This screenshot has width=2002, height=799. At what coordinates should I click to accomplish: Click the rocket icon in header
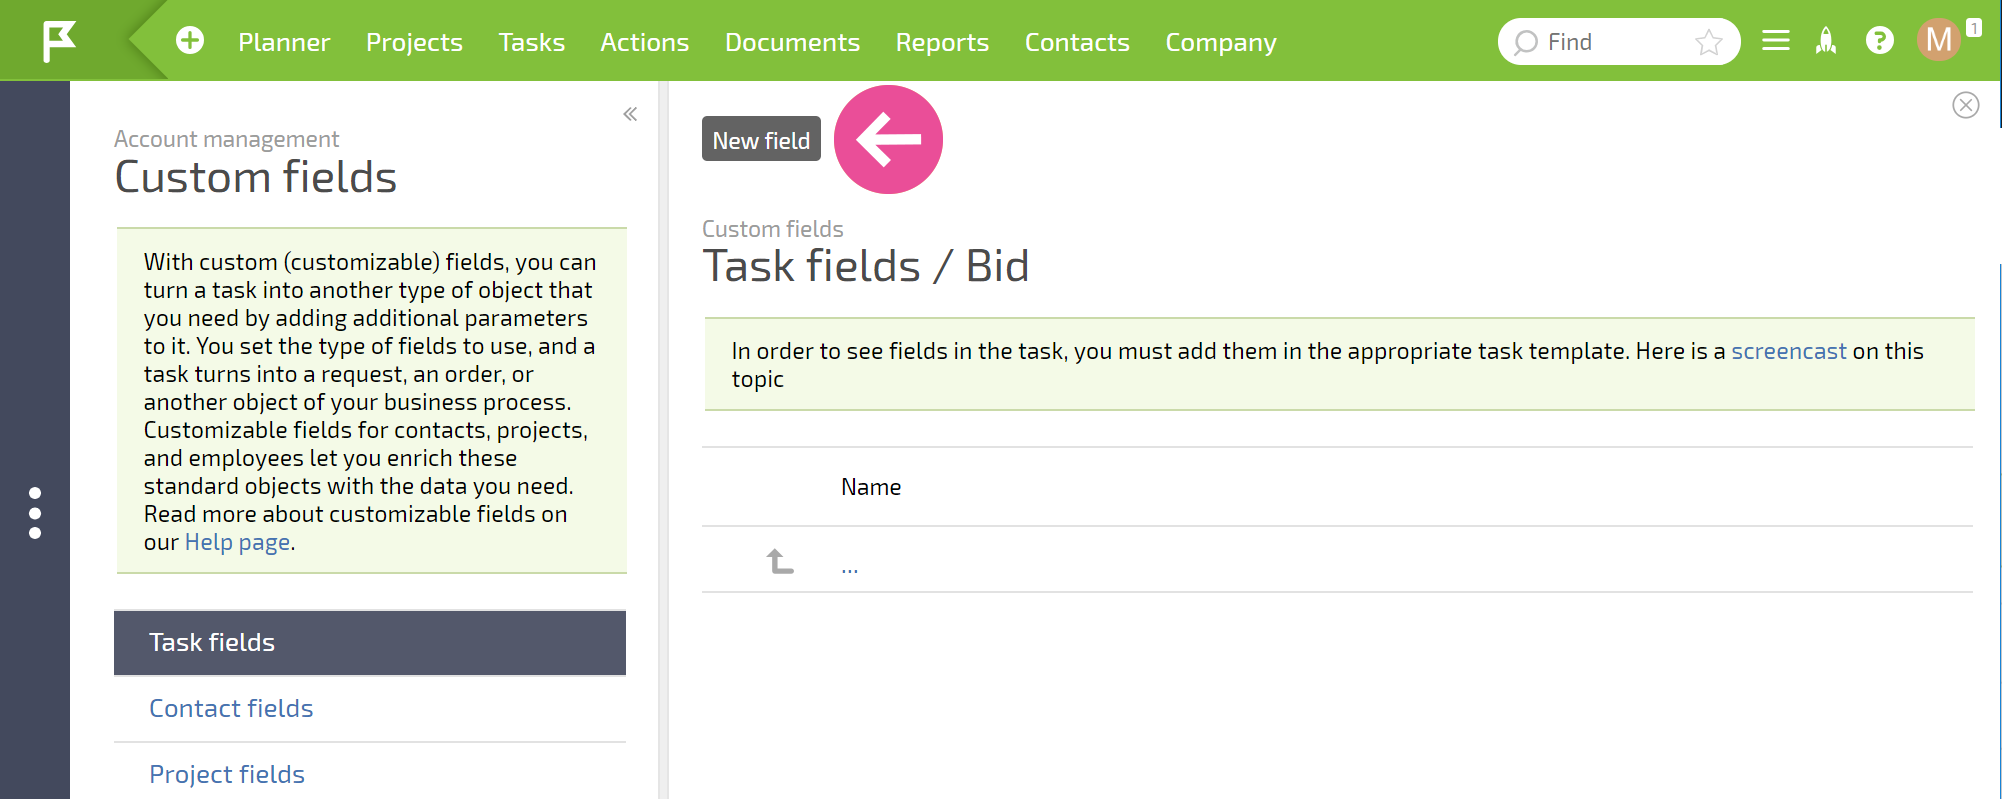1826,41
